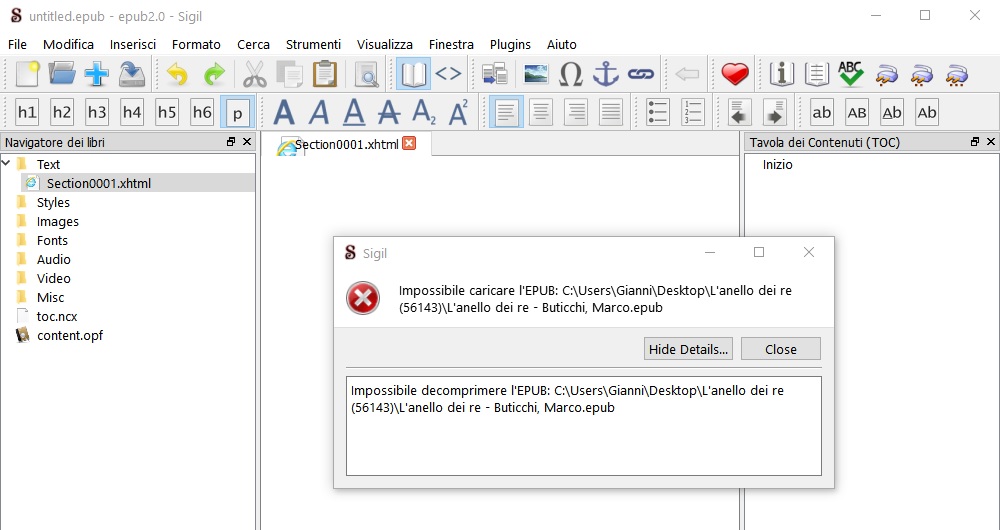Select the Styles folder
1000x530 pixels.
click(x=53, y=202)
